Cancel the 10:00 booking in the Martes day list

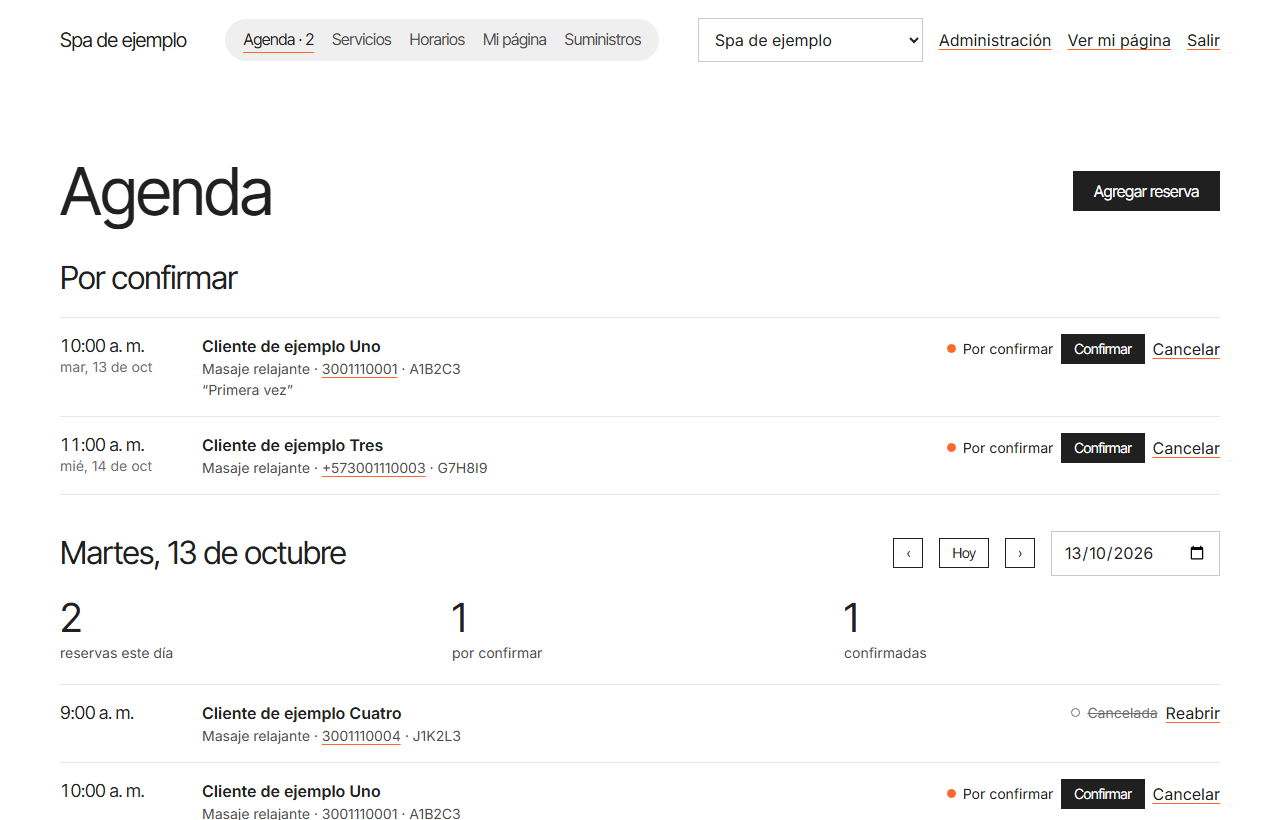point(1186,794)
